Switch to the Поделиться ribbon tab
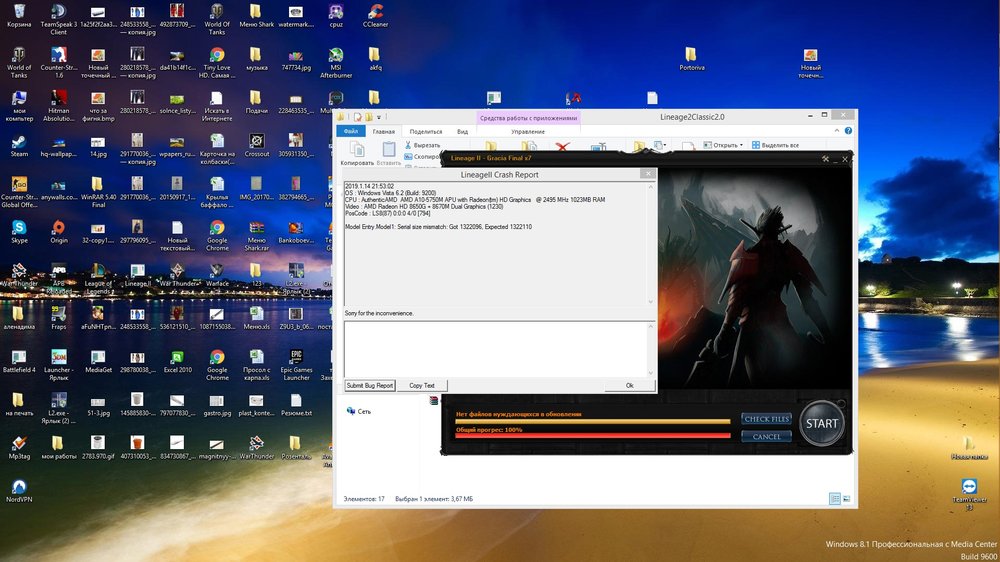This screenshot has width=1000, height=562. (425, 131)
